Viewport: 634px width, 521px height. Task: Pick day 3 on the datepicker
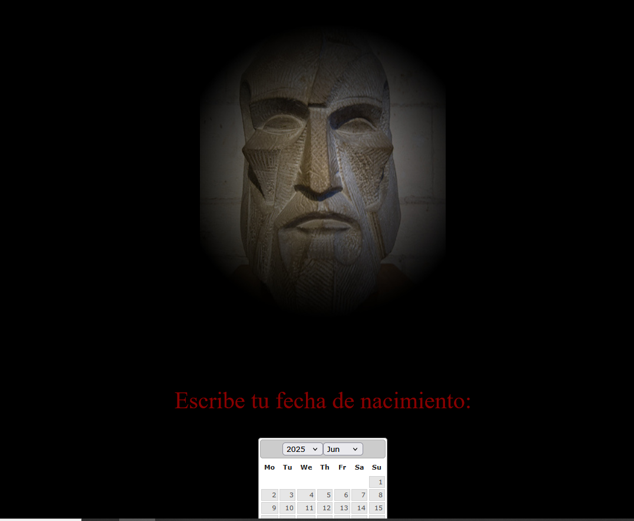pyautogui.click(x=288, y=495)
